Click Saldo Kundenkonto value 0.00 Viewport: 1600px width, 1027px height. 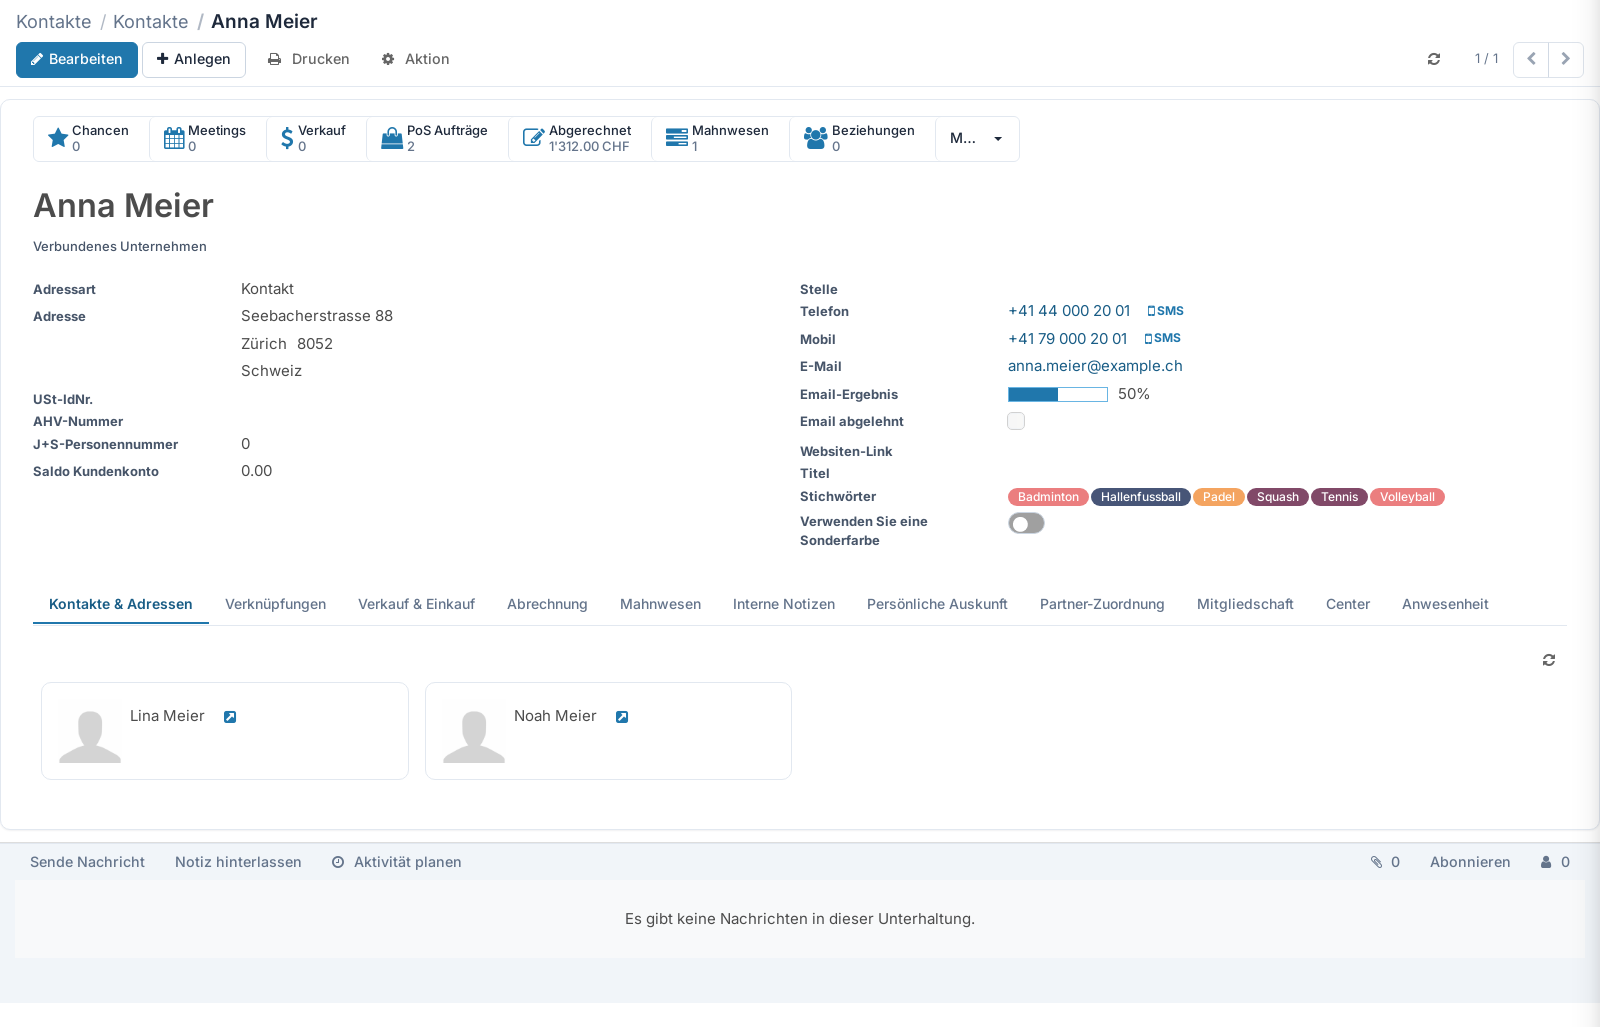coord(257,471)
